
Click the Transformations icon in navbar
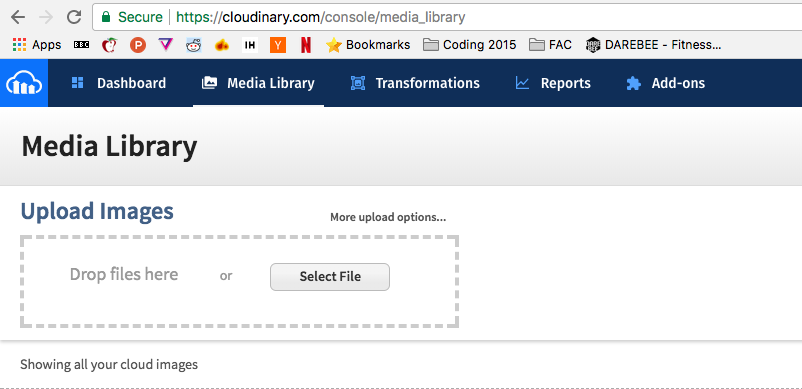(x=358, y=83)
